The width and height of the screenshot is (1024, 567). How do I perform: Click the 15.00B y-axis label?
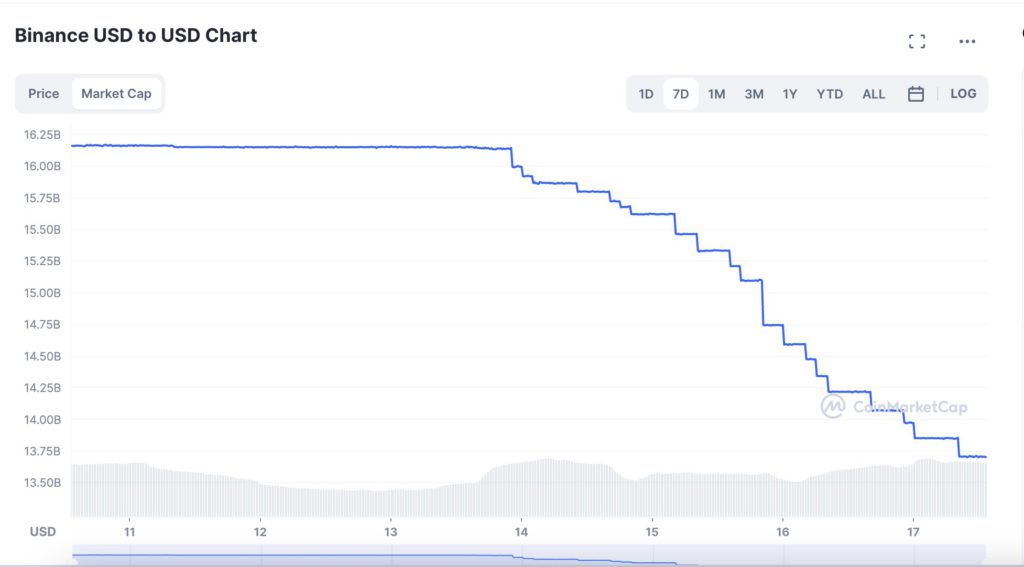[x=42, y=293]
